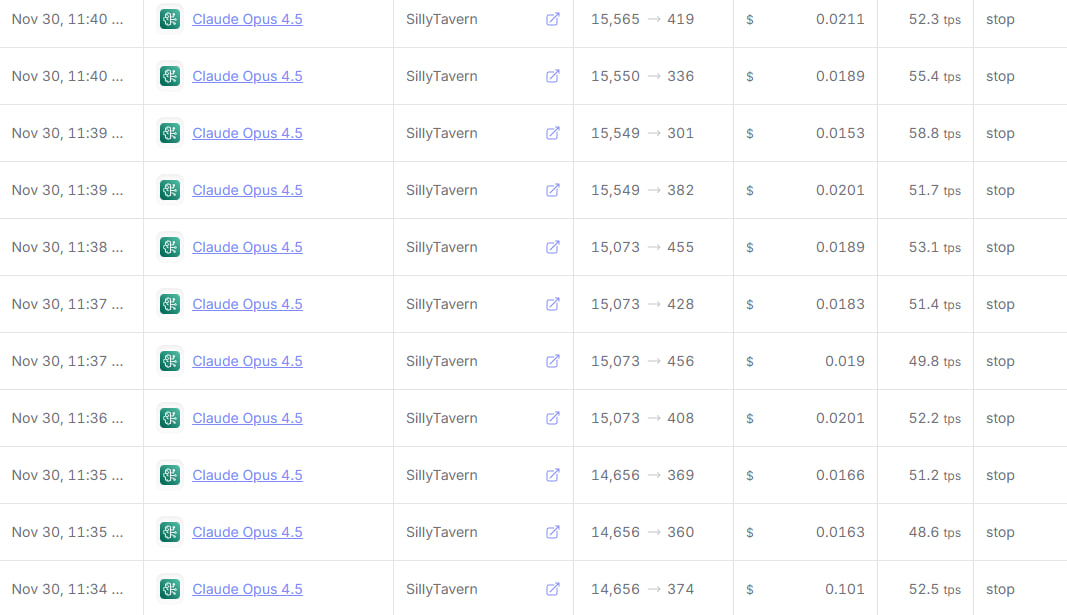Click the model logo icon in the 369-token row
Screen dimensions: 1067x615
pos(169,475)
